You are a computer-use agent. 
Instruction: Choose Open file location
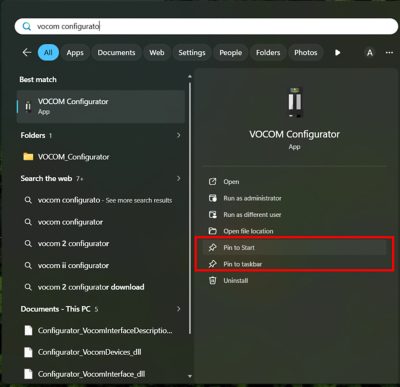pos(295,231)
